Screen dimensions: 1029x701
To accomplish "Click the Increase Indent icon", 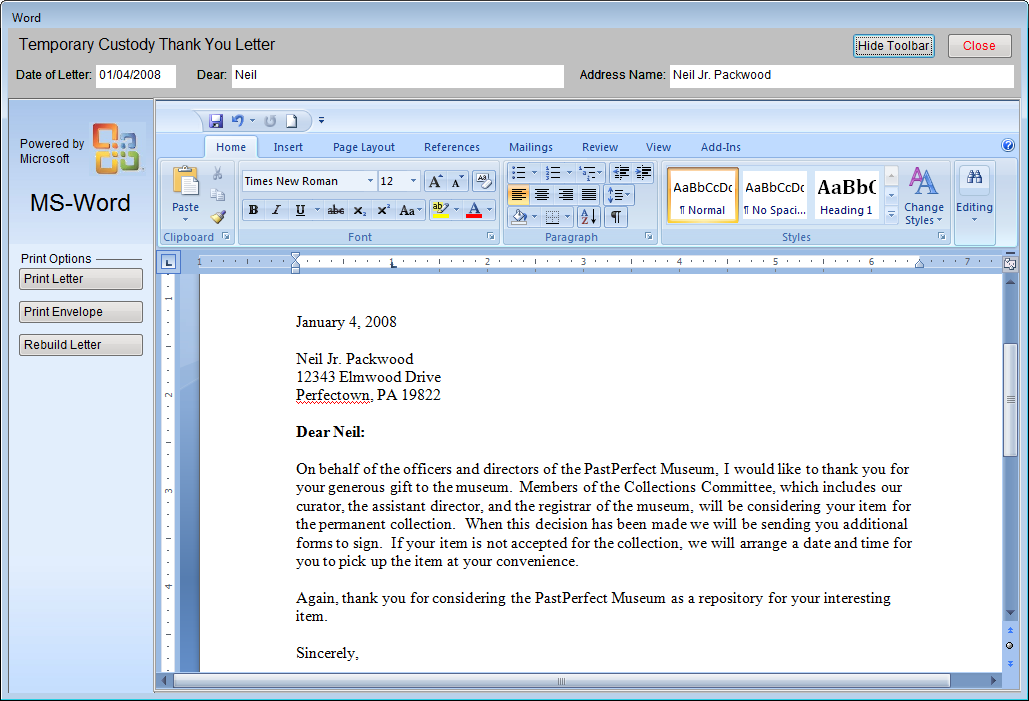I will [643, 173].
